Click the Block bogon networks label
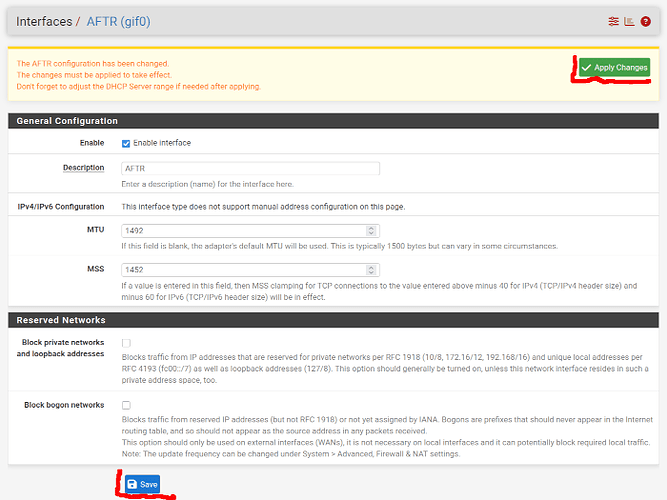Screen dimensions: 667x500 click(x=64, y=405)
